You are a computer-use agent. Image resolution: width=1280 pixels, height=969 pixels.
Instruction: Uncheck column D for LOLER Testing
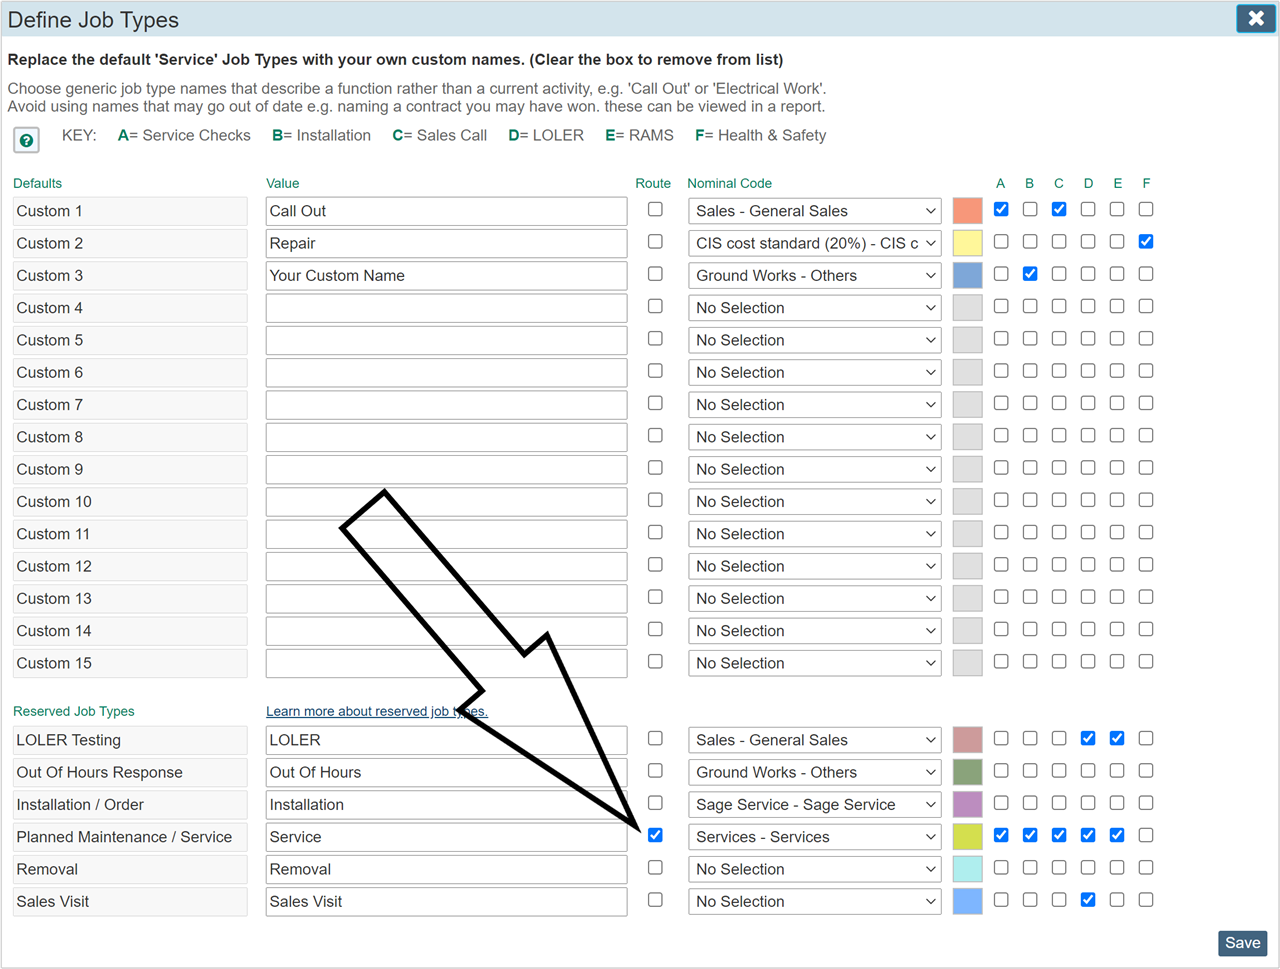[1088, 738]
